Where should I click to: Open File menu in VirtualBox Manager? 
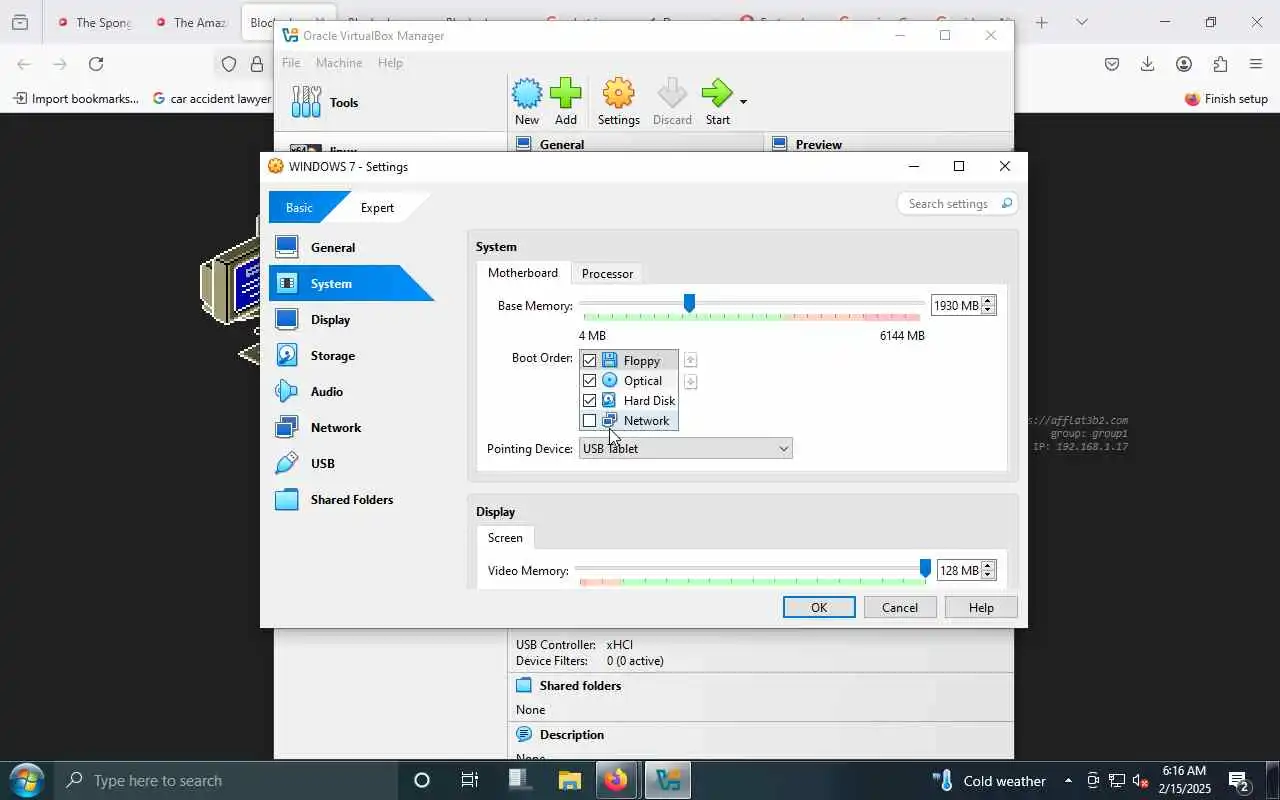(x=291, y=62)
